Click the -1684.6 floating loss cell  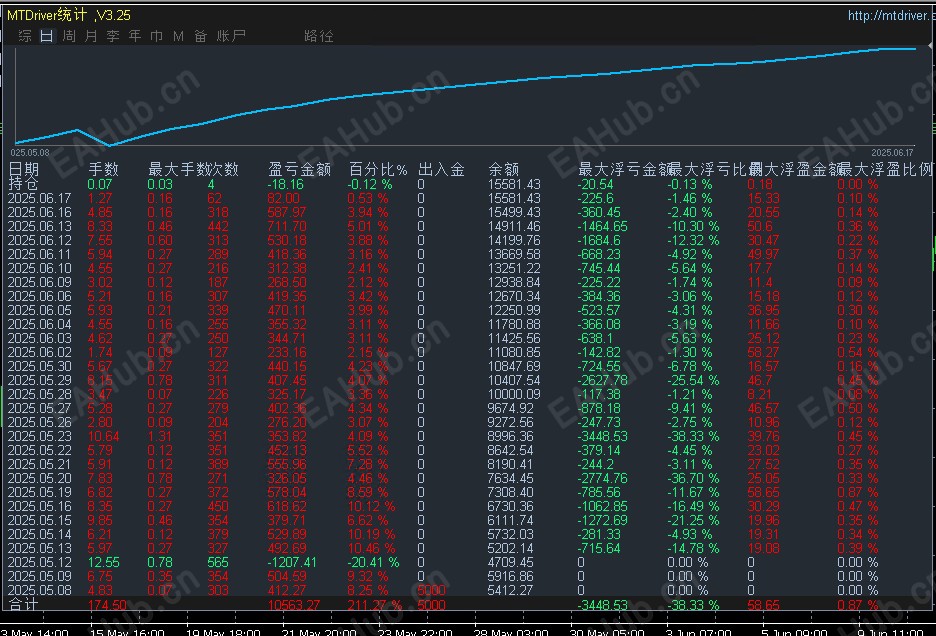(599, 240)
